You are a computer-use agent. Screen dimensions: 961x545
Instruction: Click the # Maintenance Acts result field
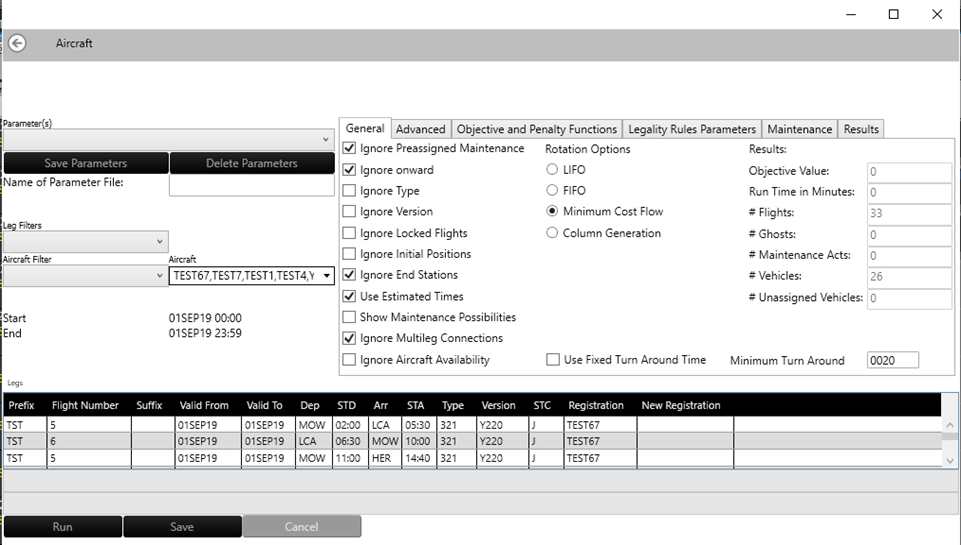(x=910, y=256)
